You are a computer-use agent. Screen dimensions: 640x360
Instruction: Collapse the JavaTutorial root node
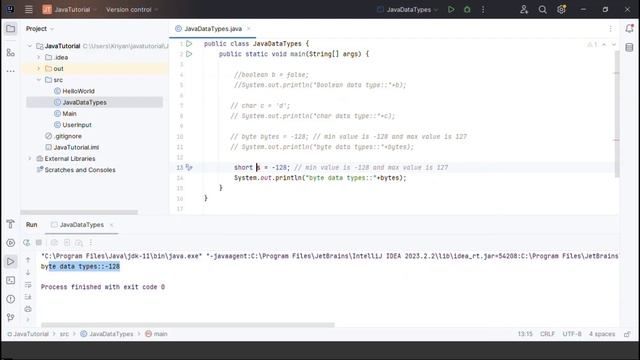coord(30,46)
